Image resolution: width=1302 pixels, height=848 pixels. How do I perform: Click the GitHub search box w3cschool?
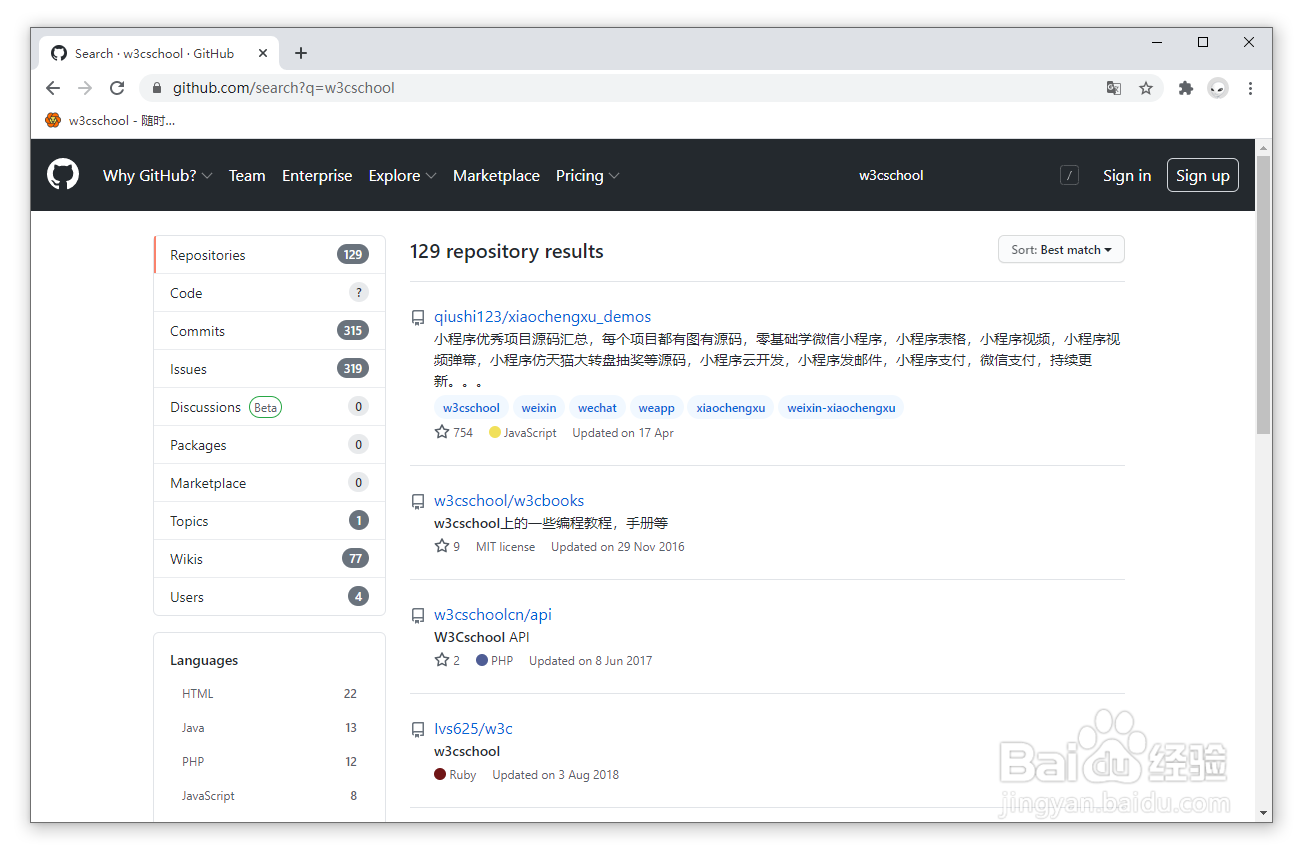pos(965,175)
